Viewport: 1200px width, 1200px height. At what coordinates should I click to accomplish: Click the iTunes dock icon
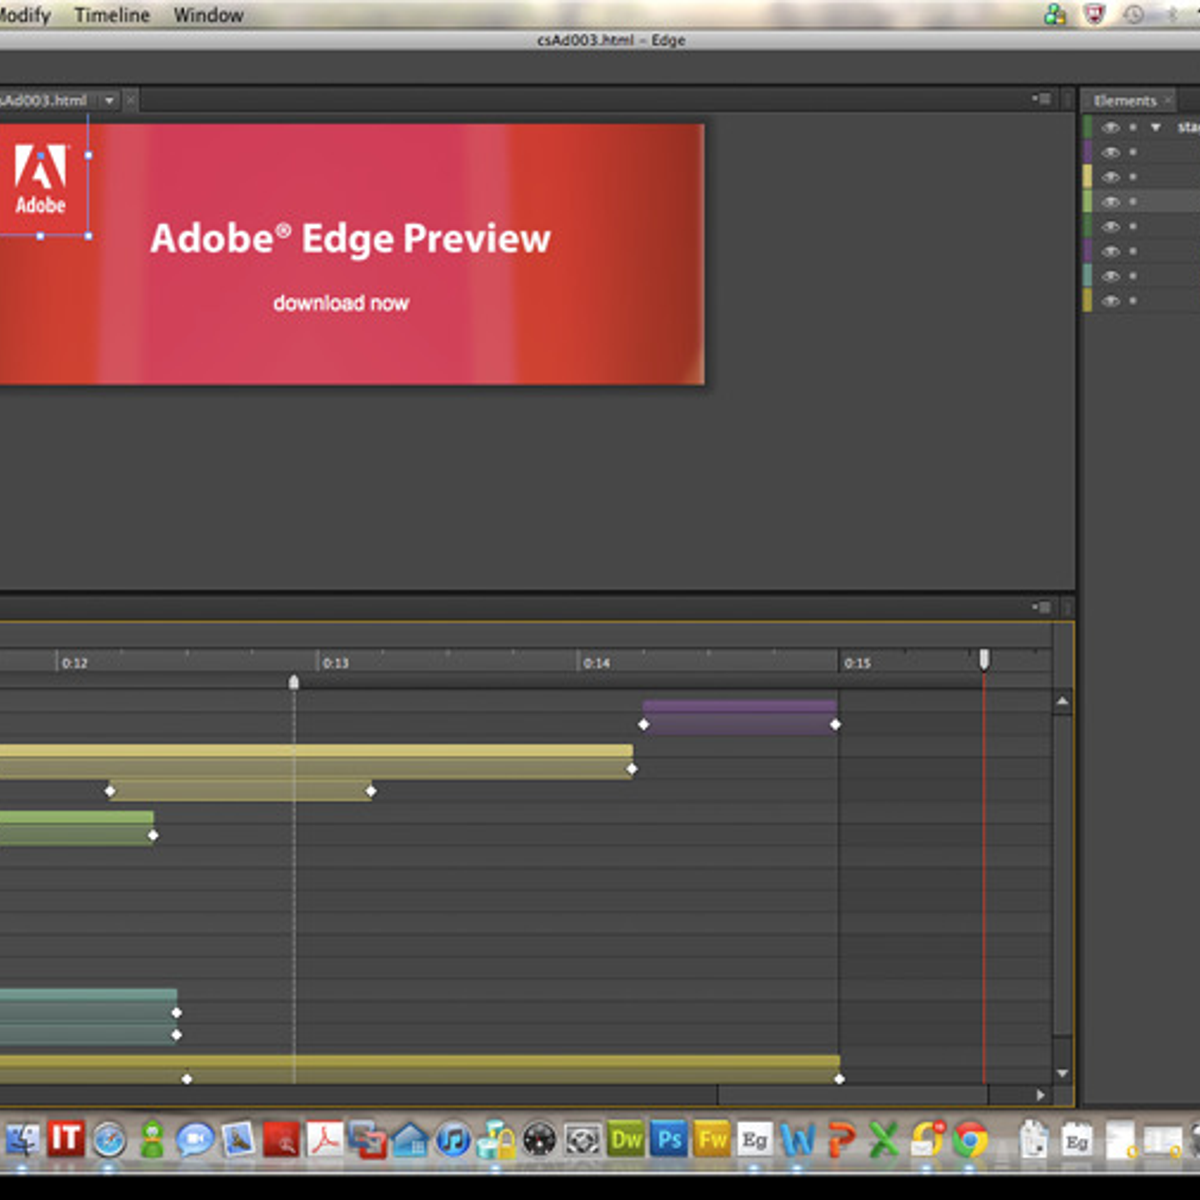pos(453,1140)
